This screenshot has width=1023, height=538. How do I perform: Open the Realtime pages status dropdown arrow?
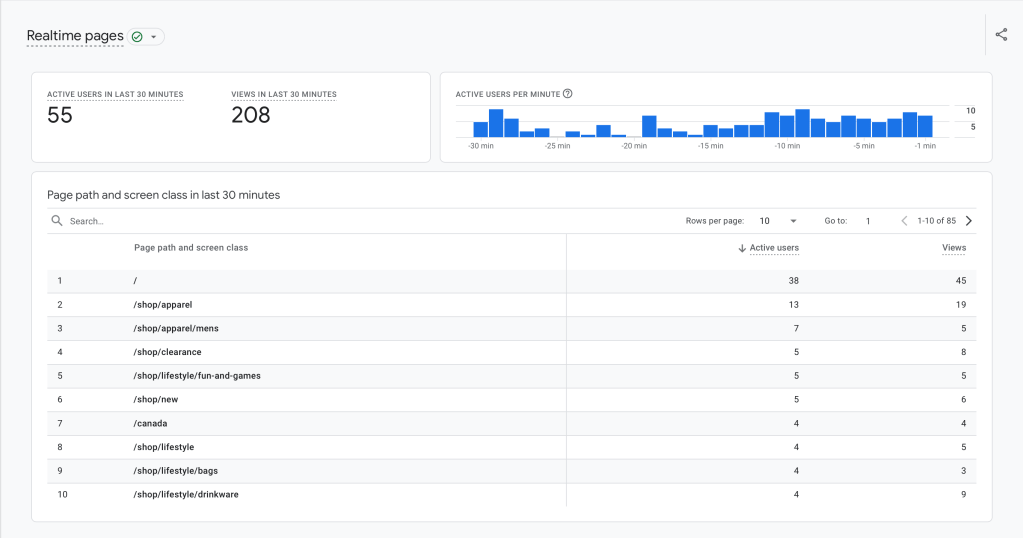[x=154, y=37]
